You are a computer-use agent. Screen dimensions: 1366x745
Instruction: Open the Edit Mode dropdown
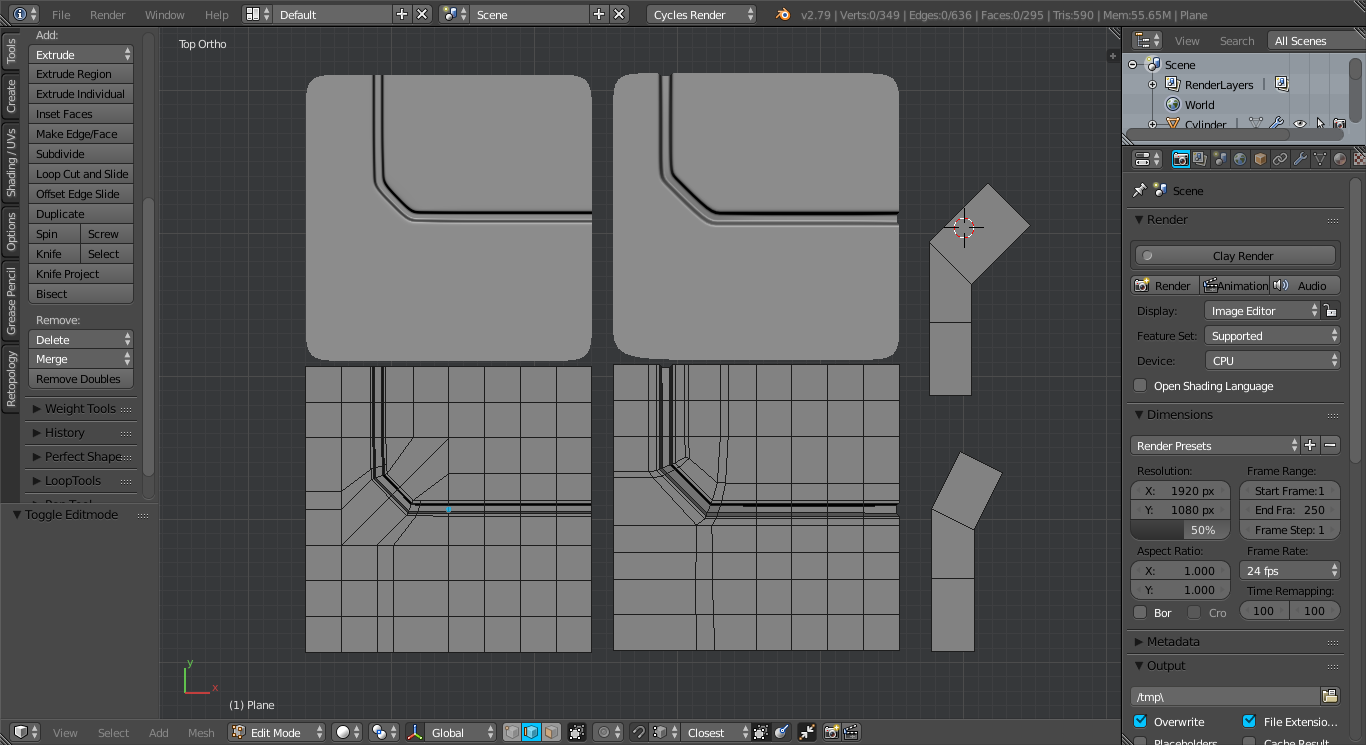277,732
